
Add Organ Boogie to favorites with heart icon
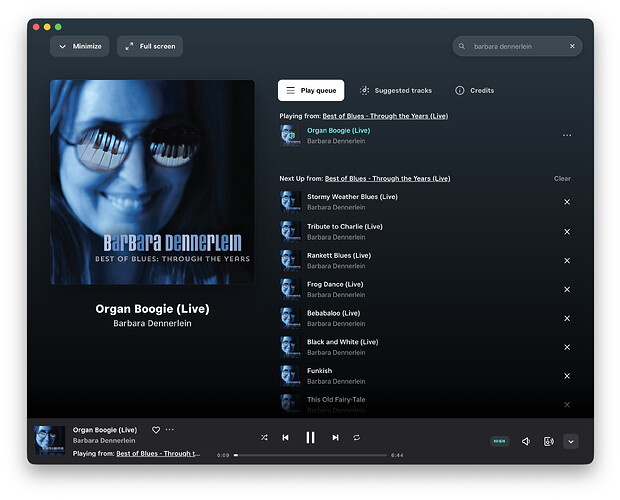[156, 430]
